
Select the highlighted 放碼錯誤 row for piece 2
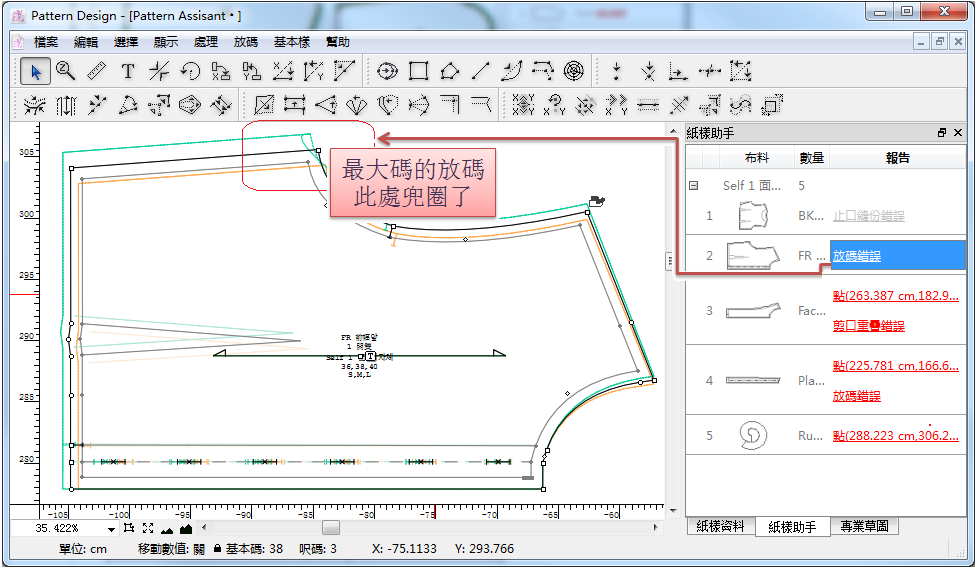click(896, 256)
